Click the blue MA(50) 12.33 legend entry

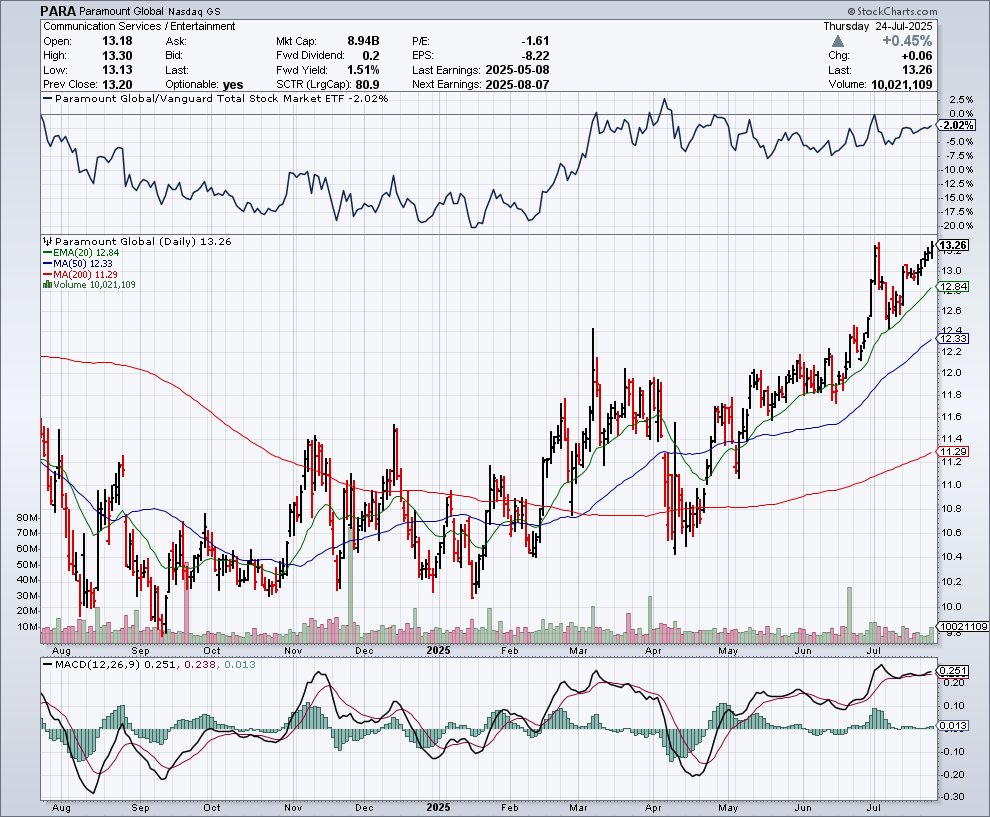coord(78,263)
